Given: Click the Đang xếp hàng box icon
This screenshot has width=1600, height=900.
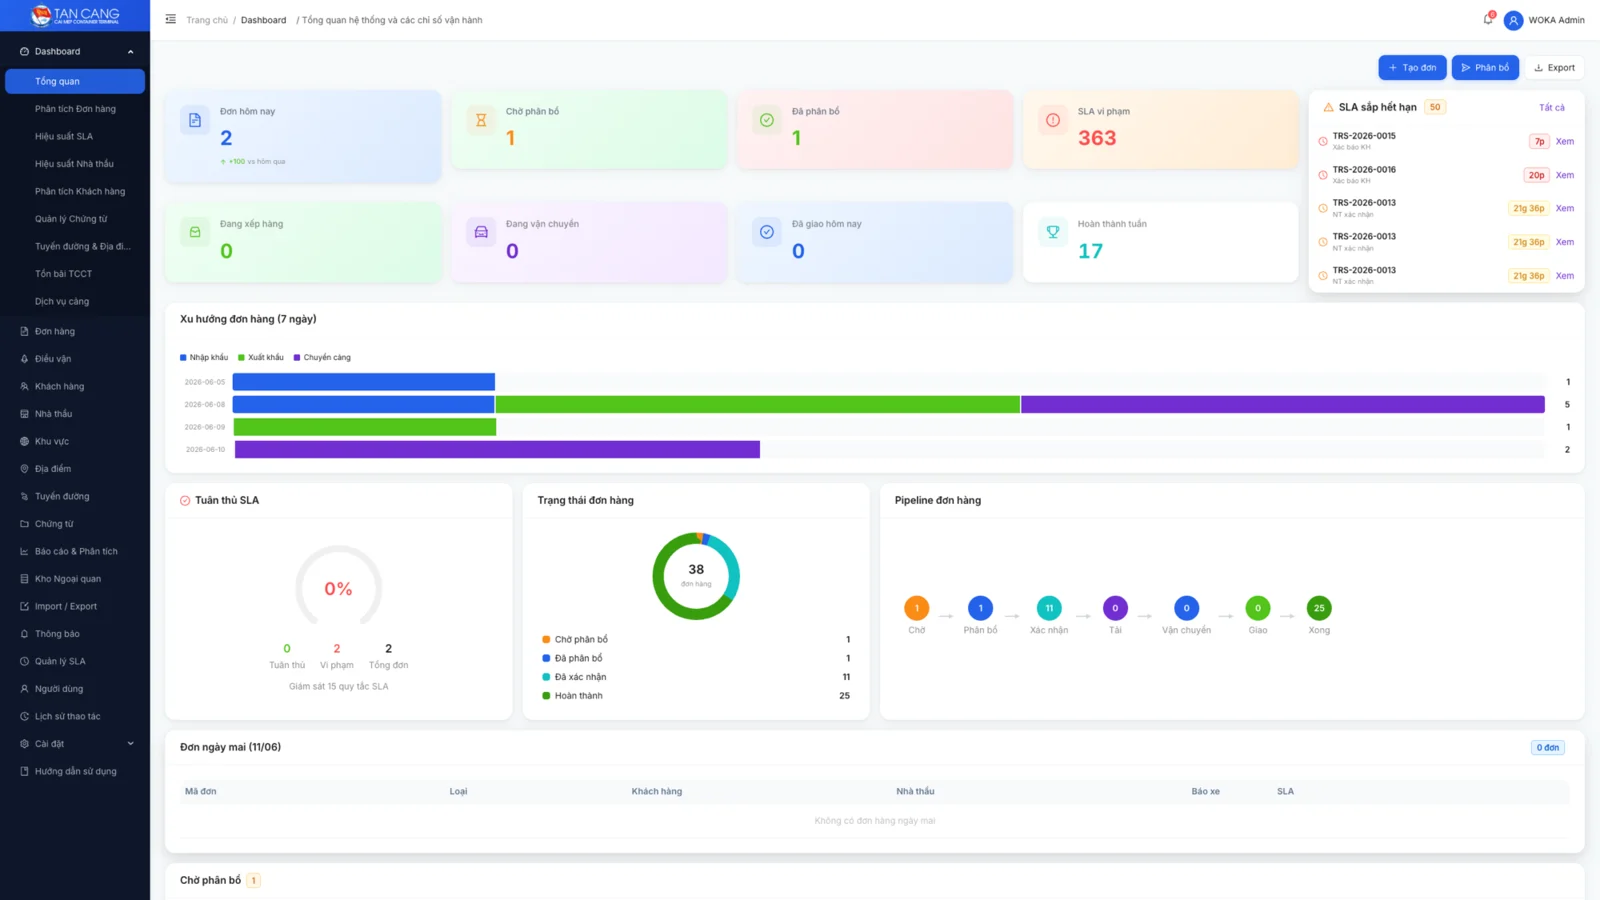Looking at the screenshot, I should coord(195,232).
